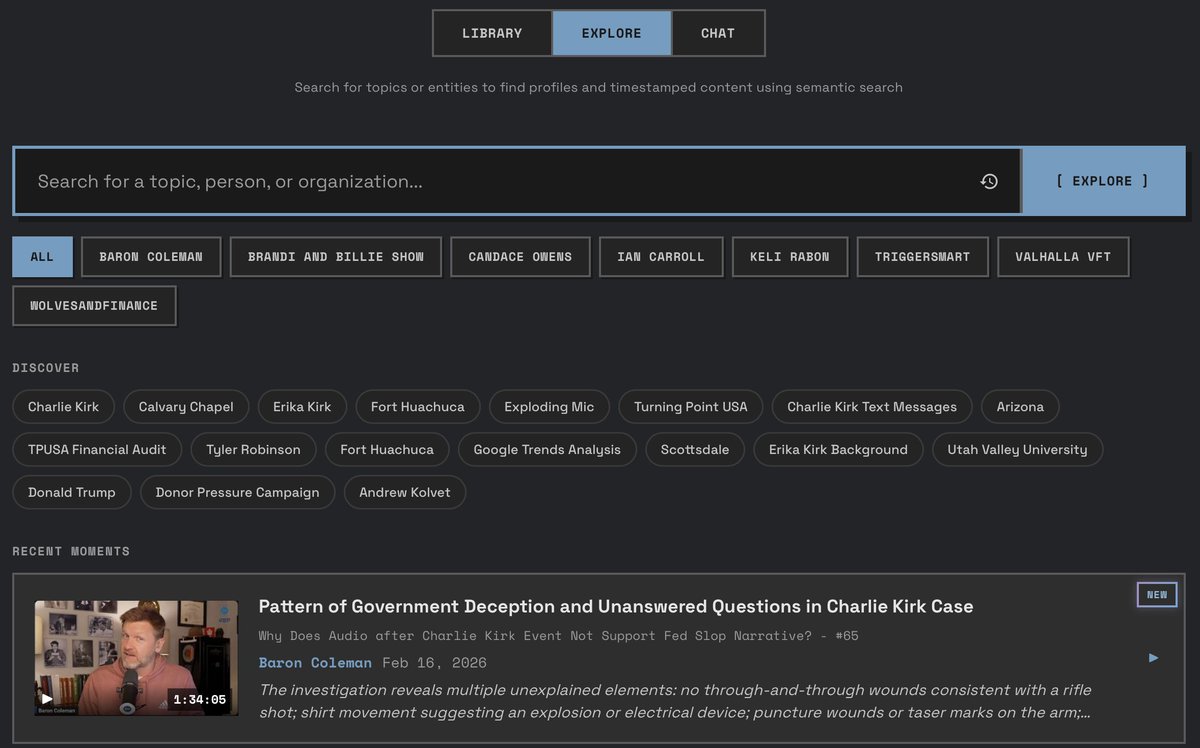1200x748 pixels.
Task: Filter by Triggersmart channel
Action: [x=923, y=257]
